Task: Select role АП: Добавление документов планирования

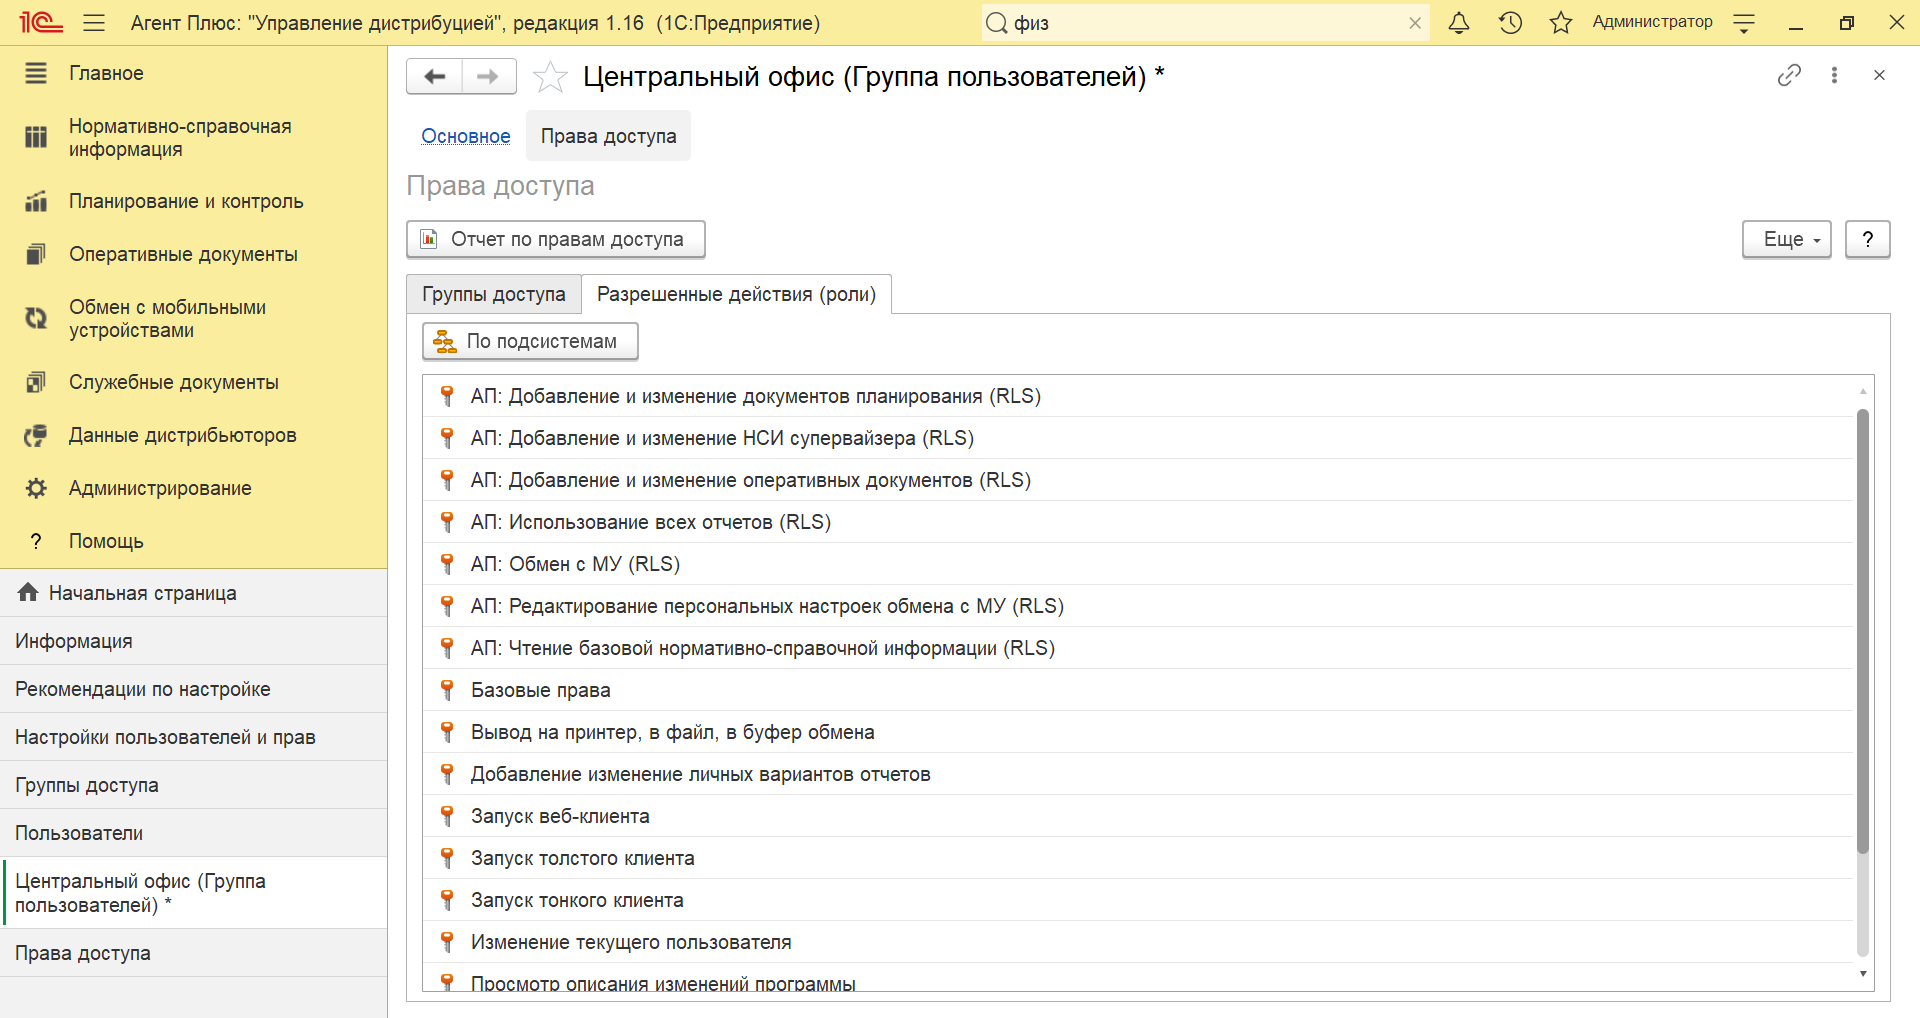Action: (x=1138, y=396)
